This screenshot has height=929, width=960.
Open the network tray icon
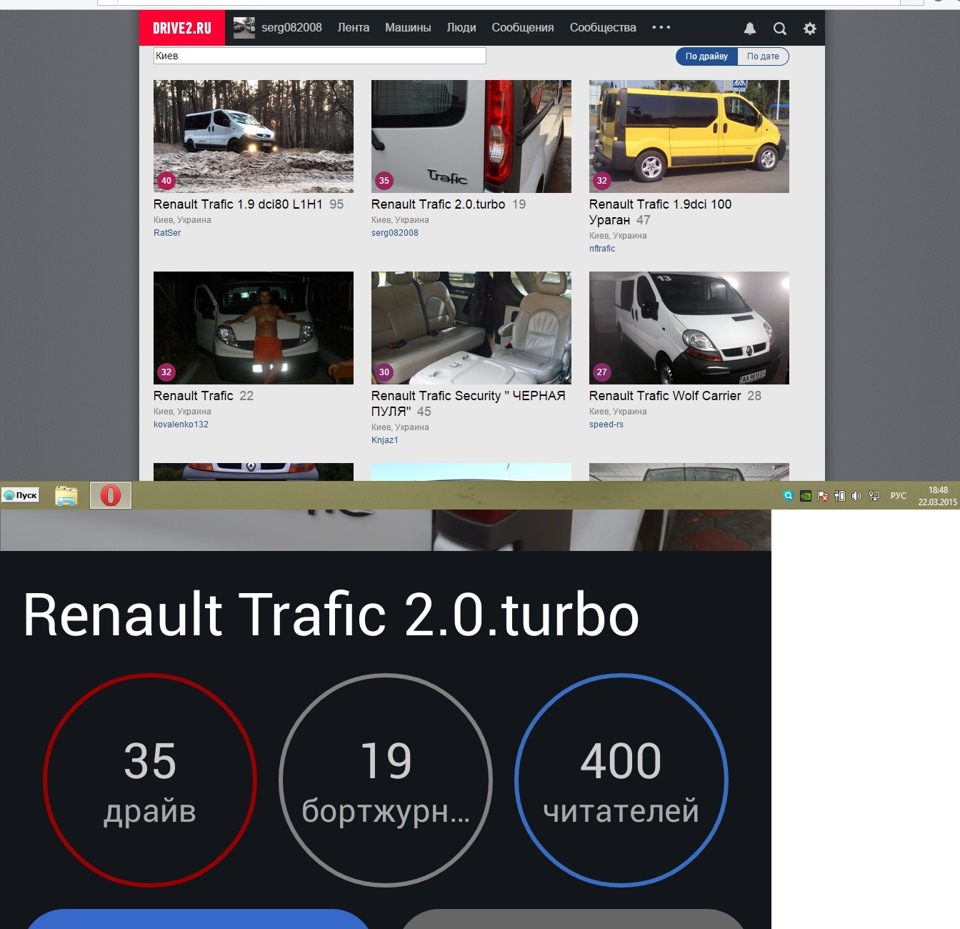(874, 496)
